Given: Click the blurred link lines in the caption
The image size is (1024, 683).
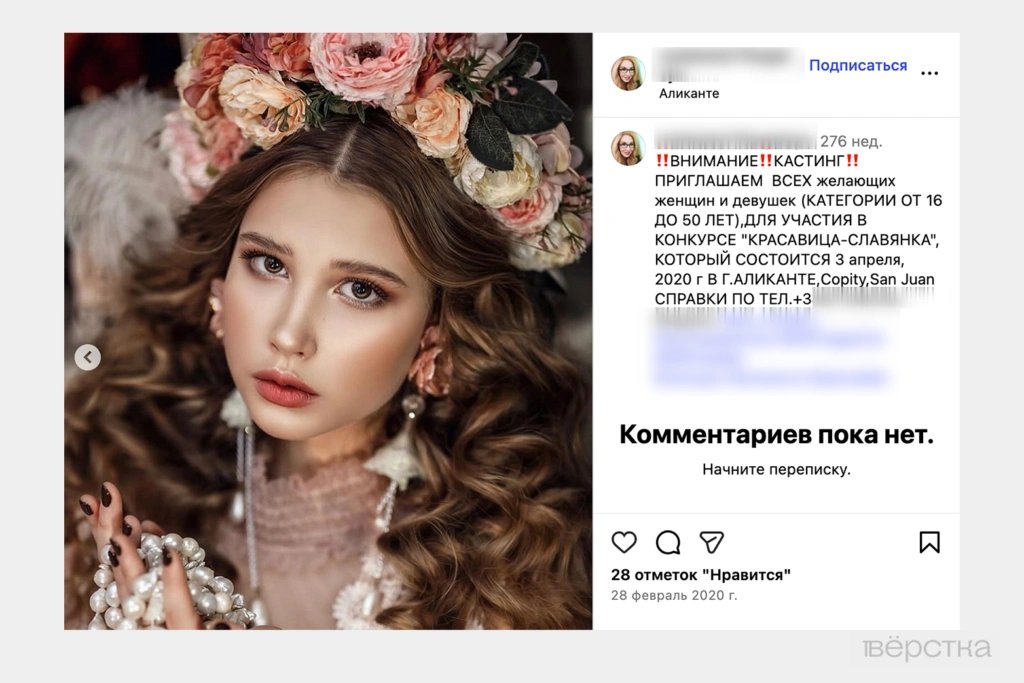Looking at the screenshot, I should click(769, 350).
